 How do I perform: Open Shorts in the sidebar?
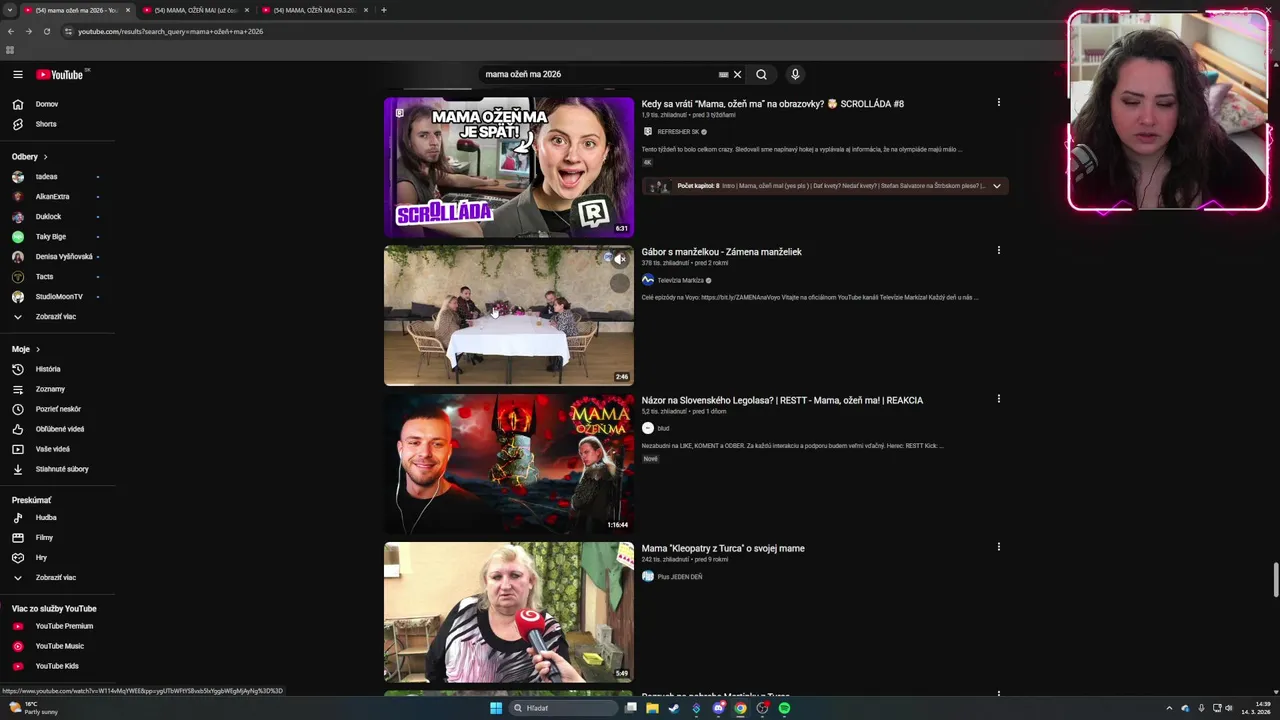[x=46, y=124]
